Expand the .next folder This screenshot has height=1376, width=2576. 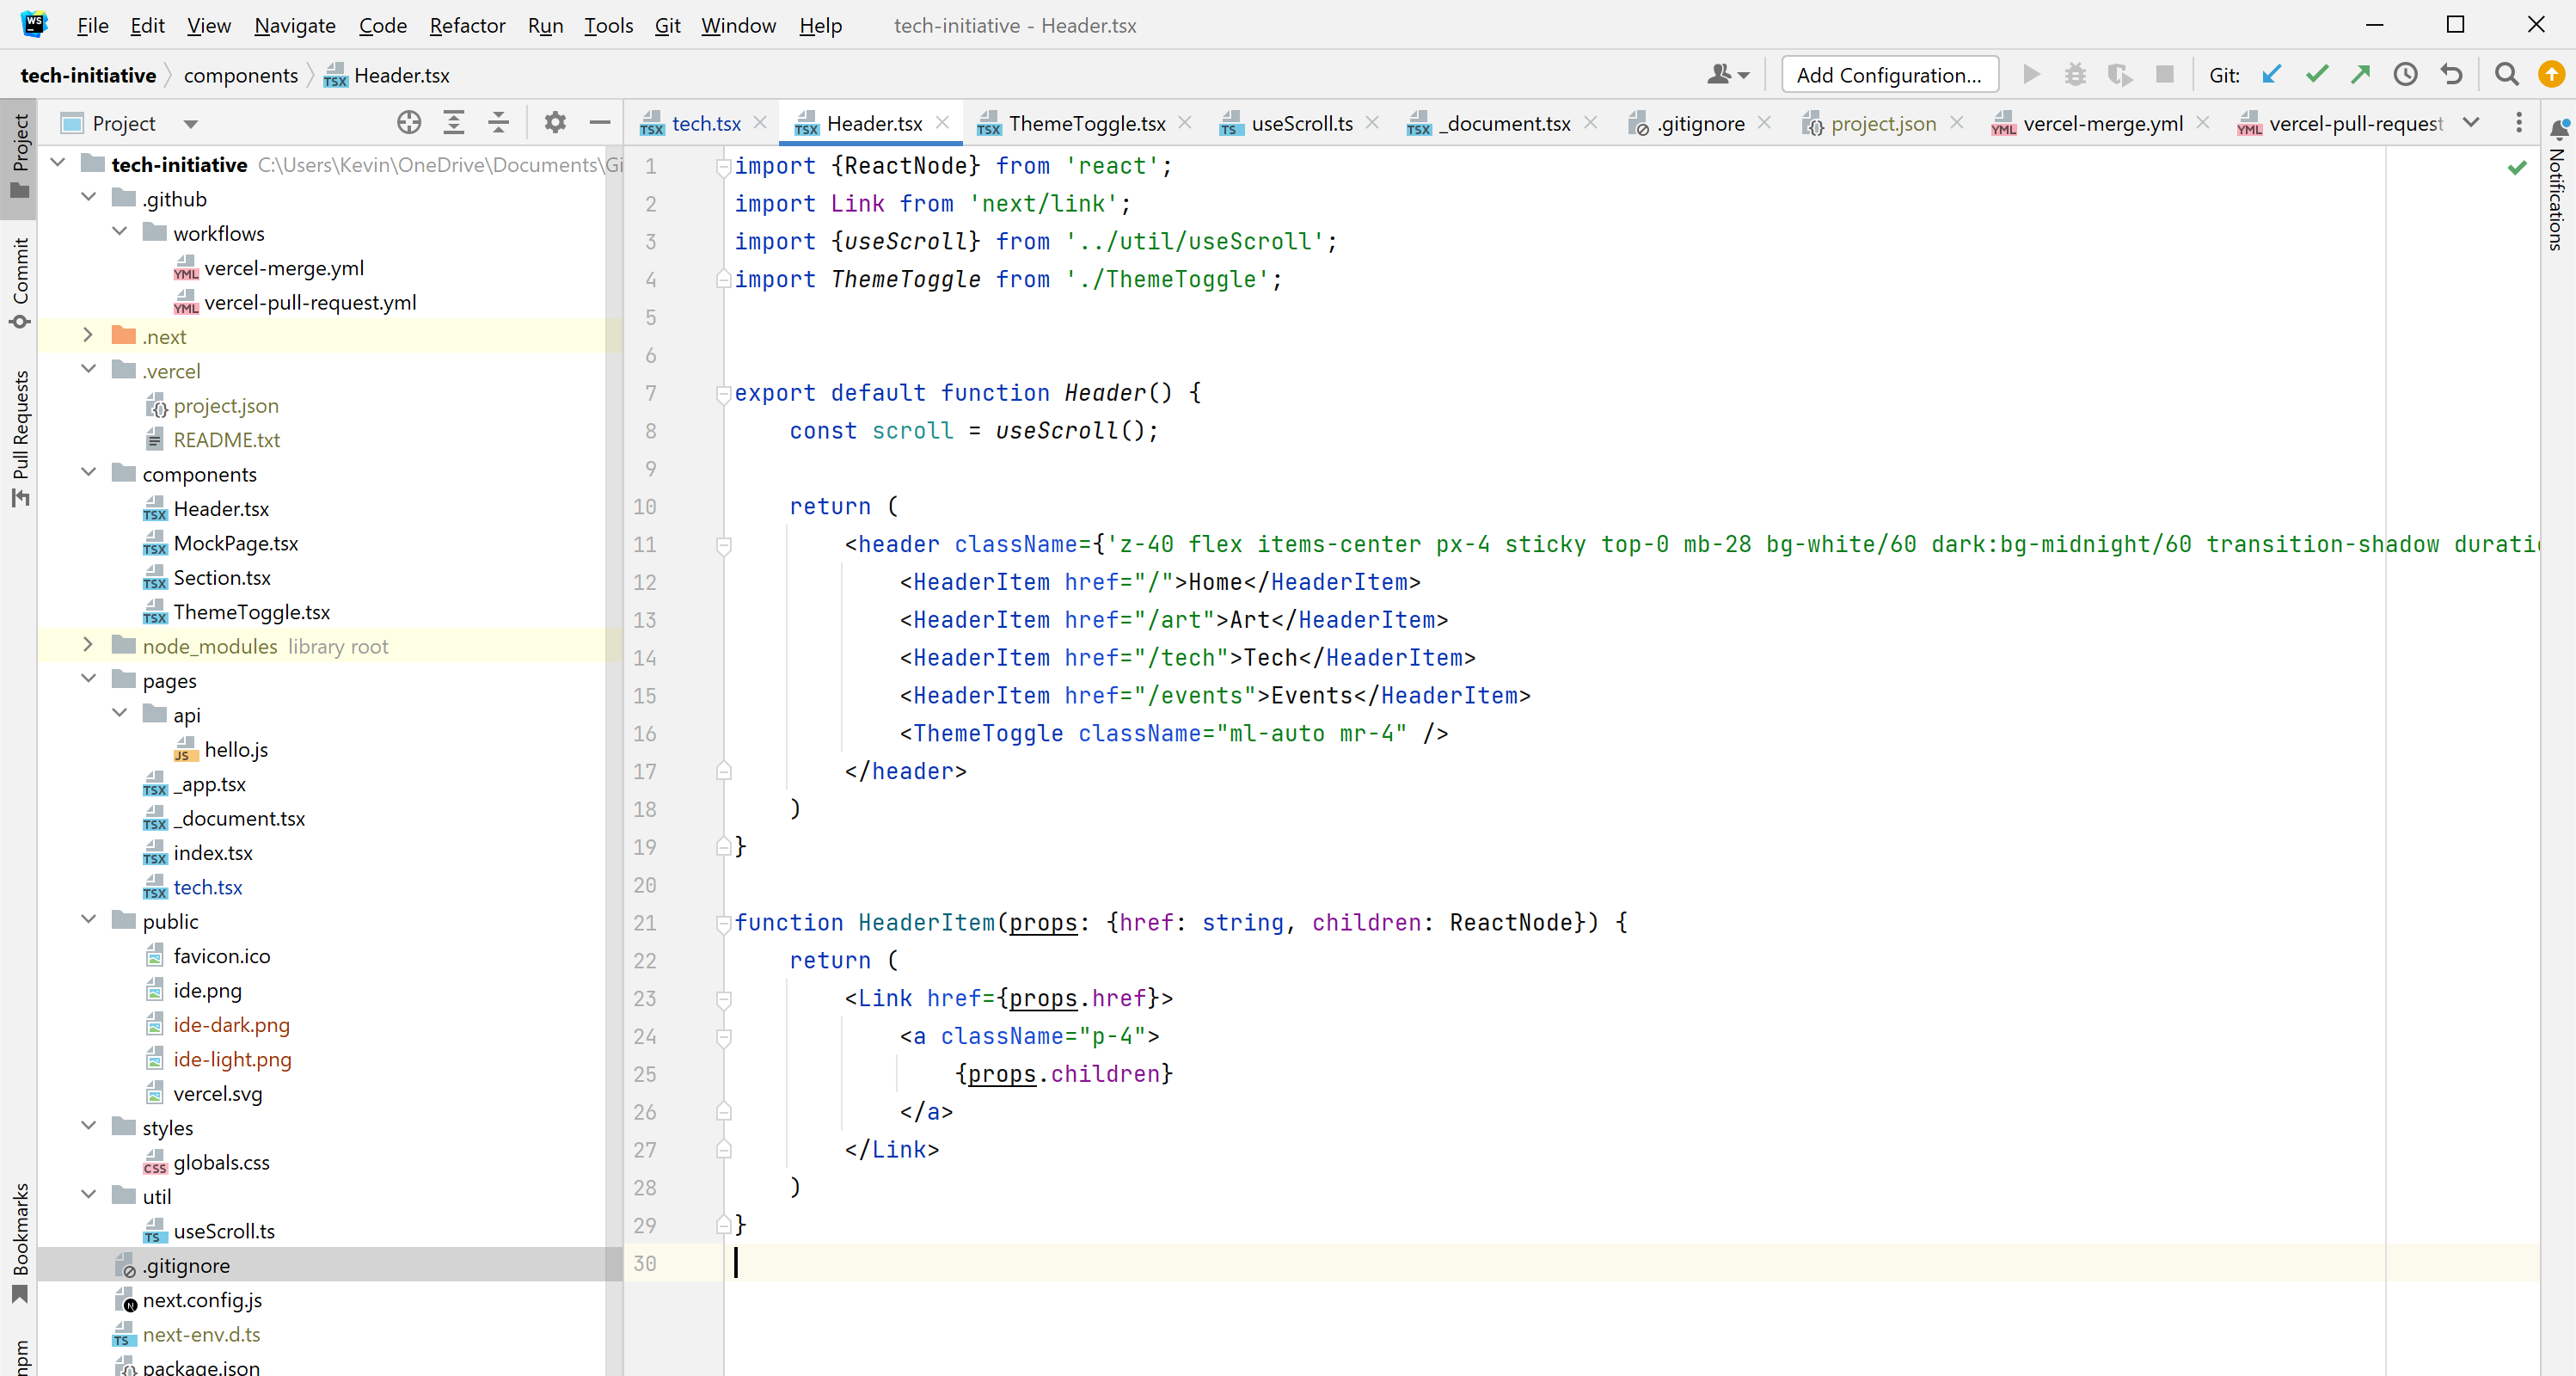tap(88, 336)
